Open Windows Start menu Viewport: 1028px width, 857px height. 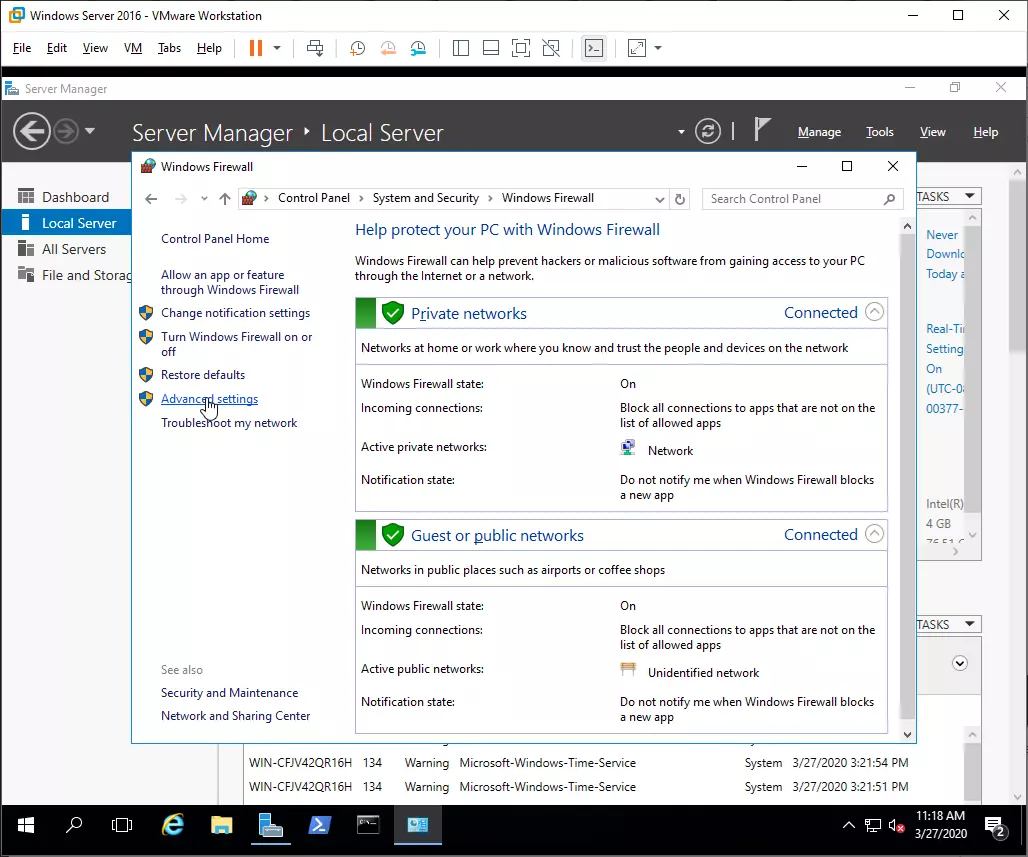(x=26, y=825)
